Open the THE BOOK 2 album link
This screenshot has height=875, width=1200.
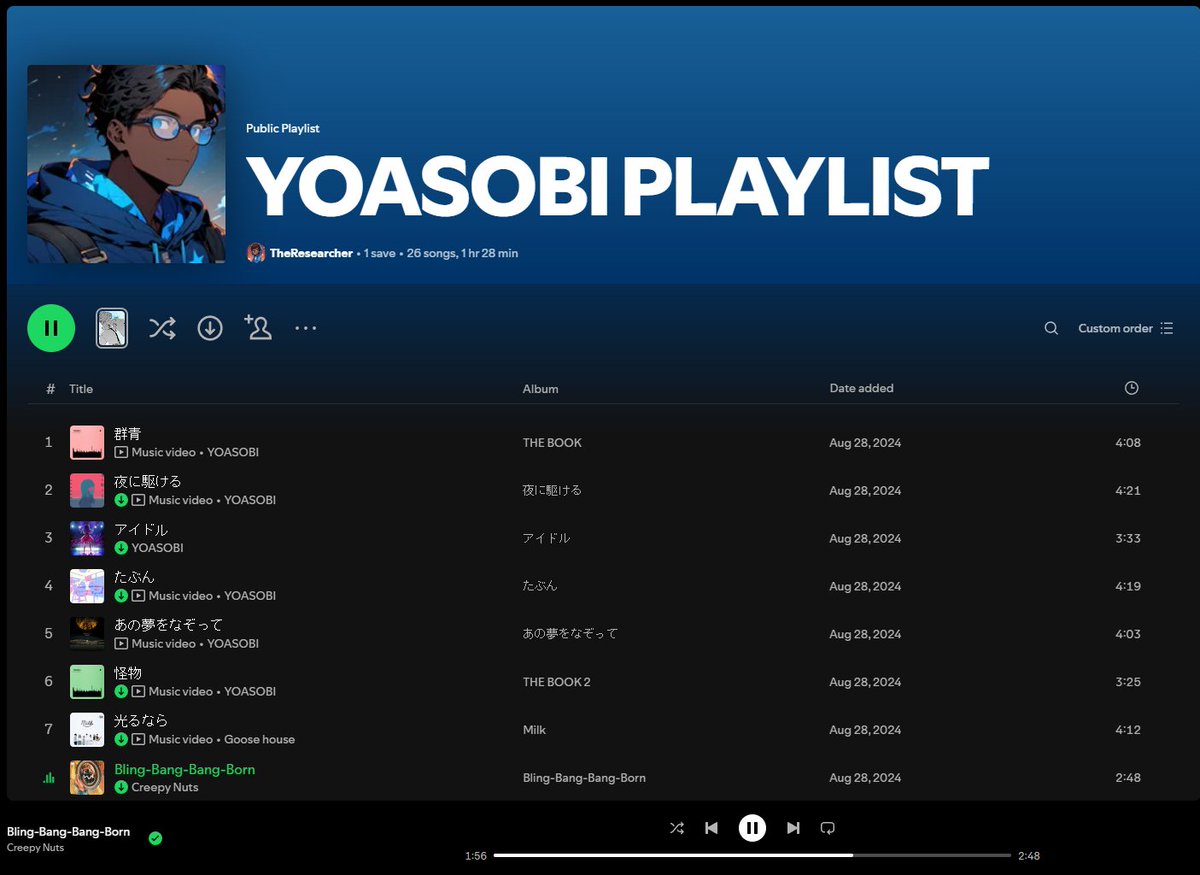(557, 682)
